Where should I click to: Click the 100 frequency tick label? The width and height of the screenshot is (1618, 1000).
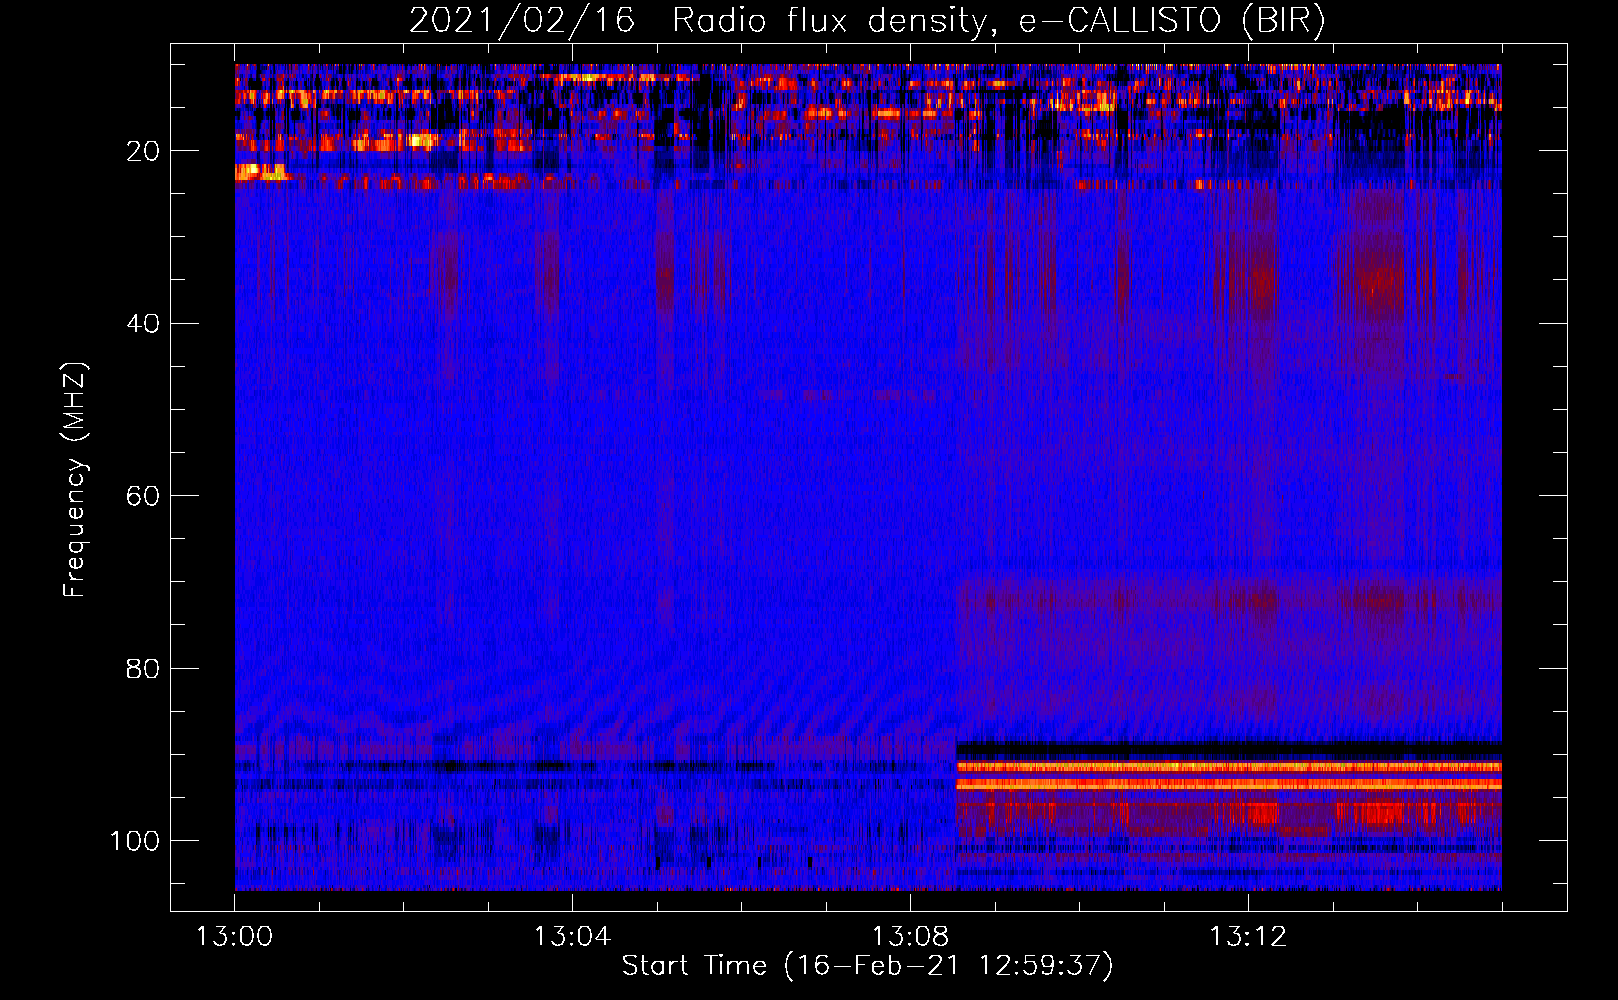(x=135, y=840)
